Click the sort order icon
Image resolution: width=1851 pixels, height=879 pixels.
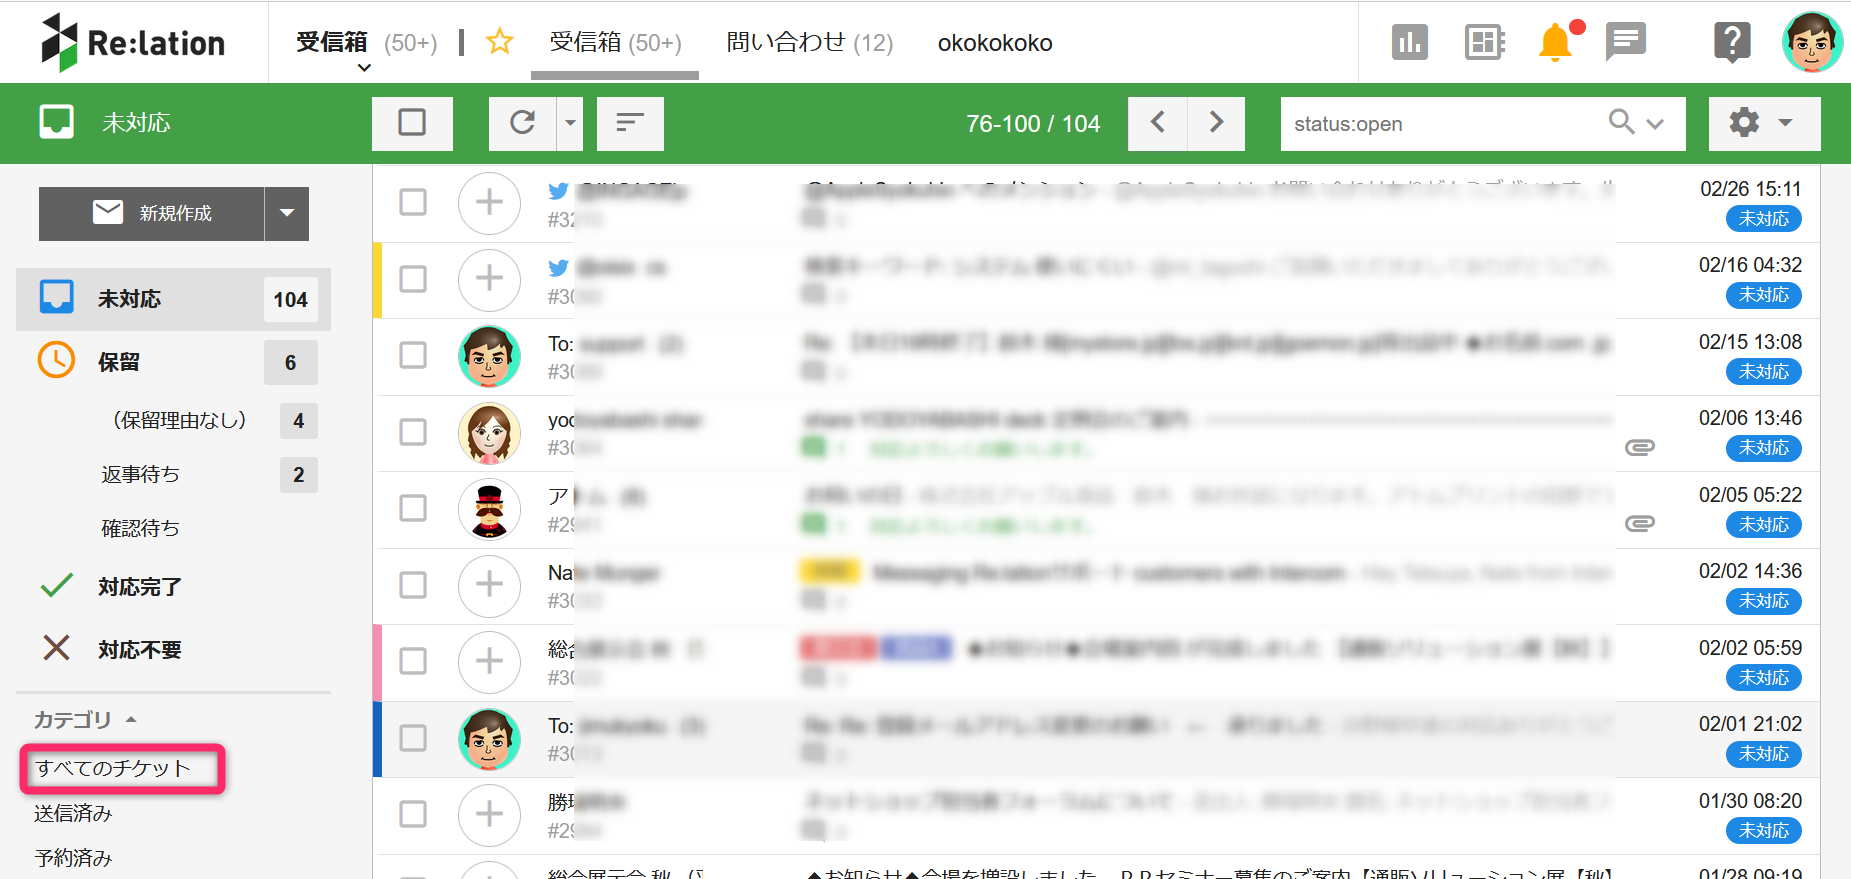630,123
